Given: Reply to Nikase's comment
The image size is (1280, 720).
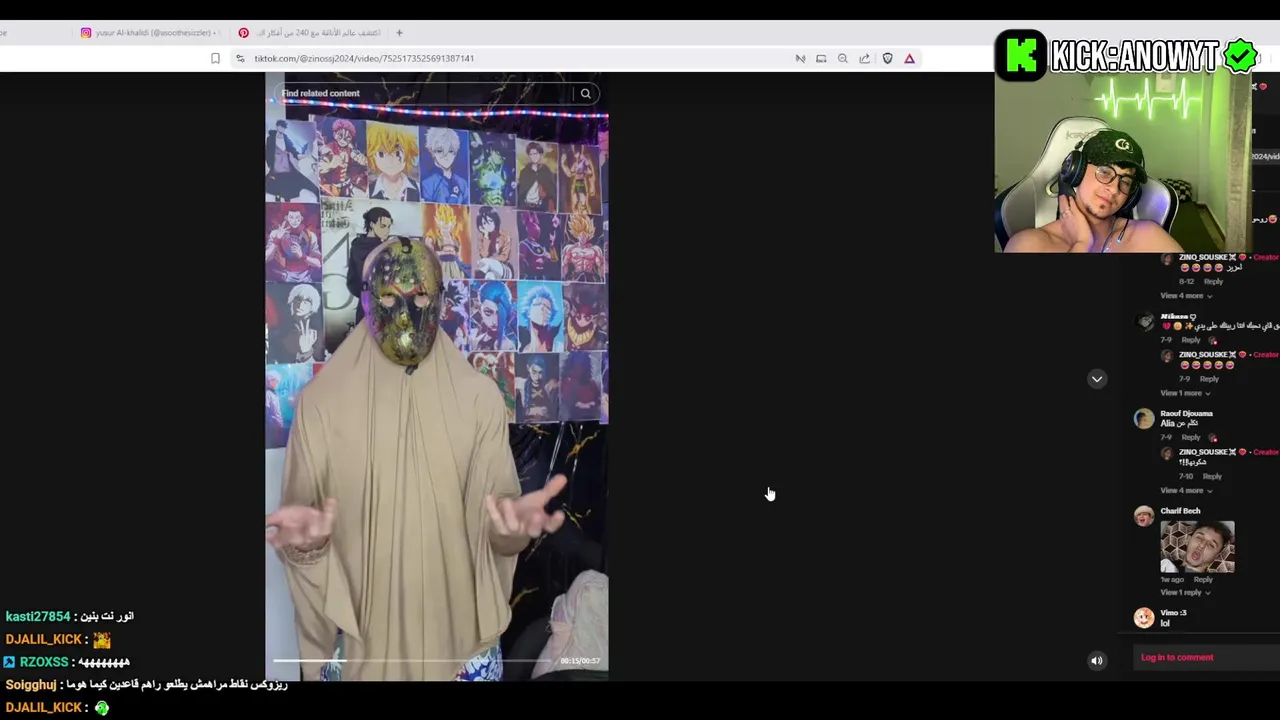Looking at the screenshot, I should click(1190, 340).
